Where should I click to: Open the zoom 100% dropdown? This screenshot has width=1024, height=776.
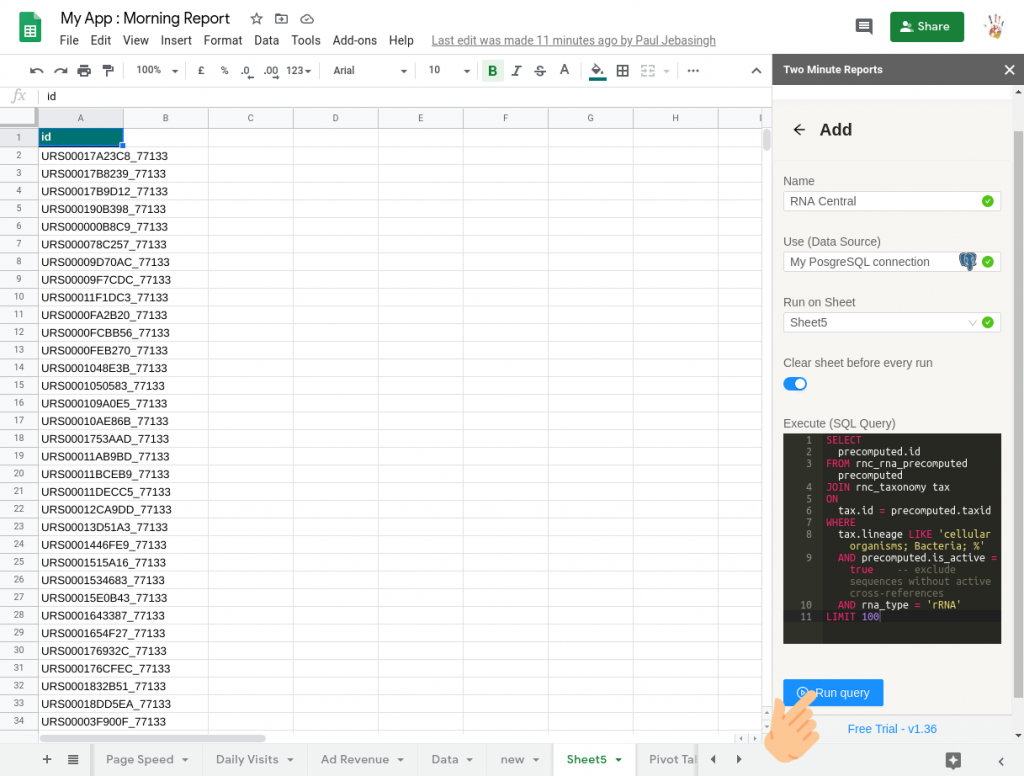[157, 71]
